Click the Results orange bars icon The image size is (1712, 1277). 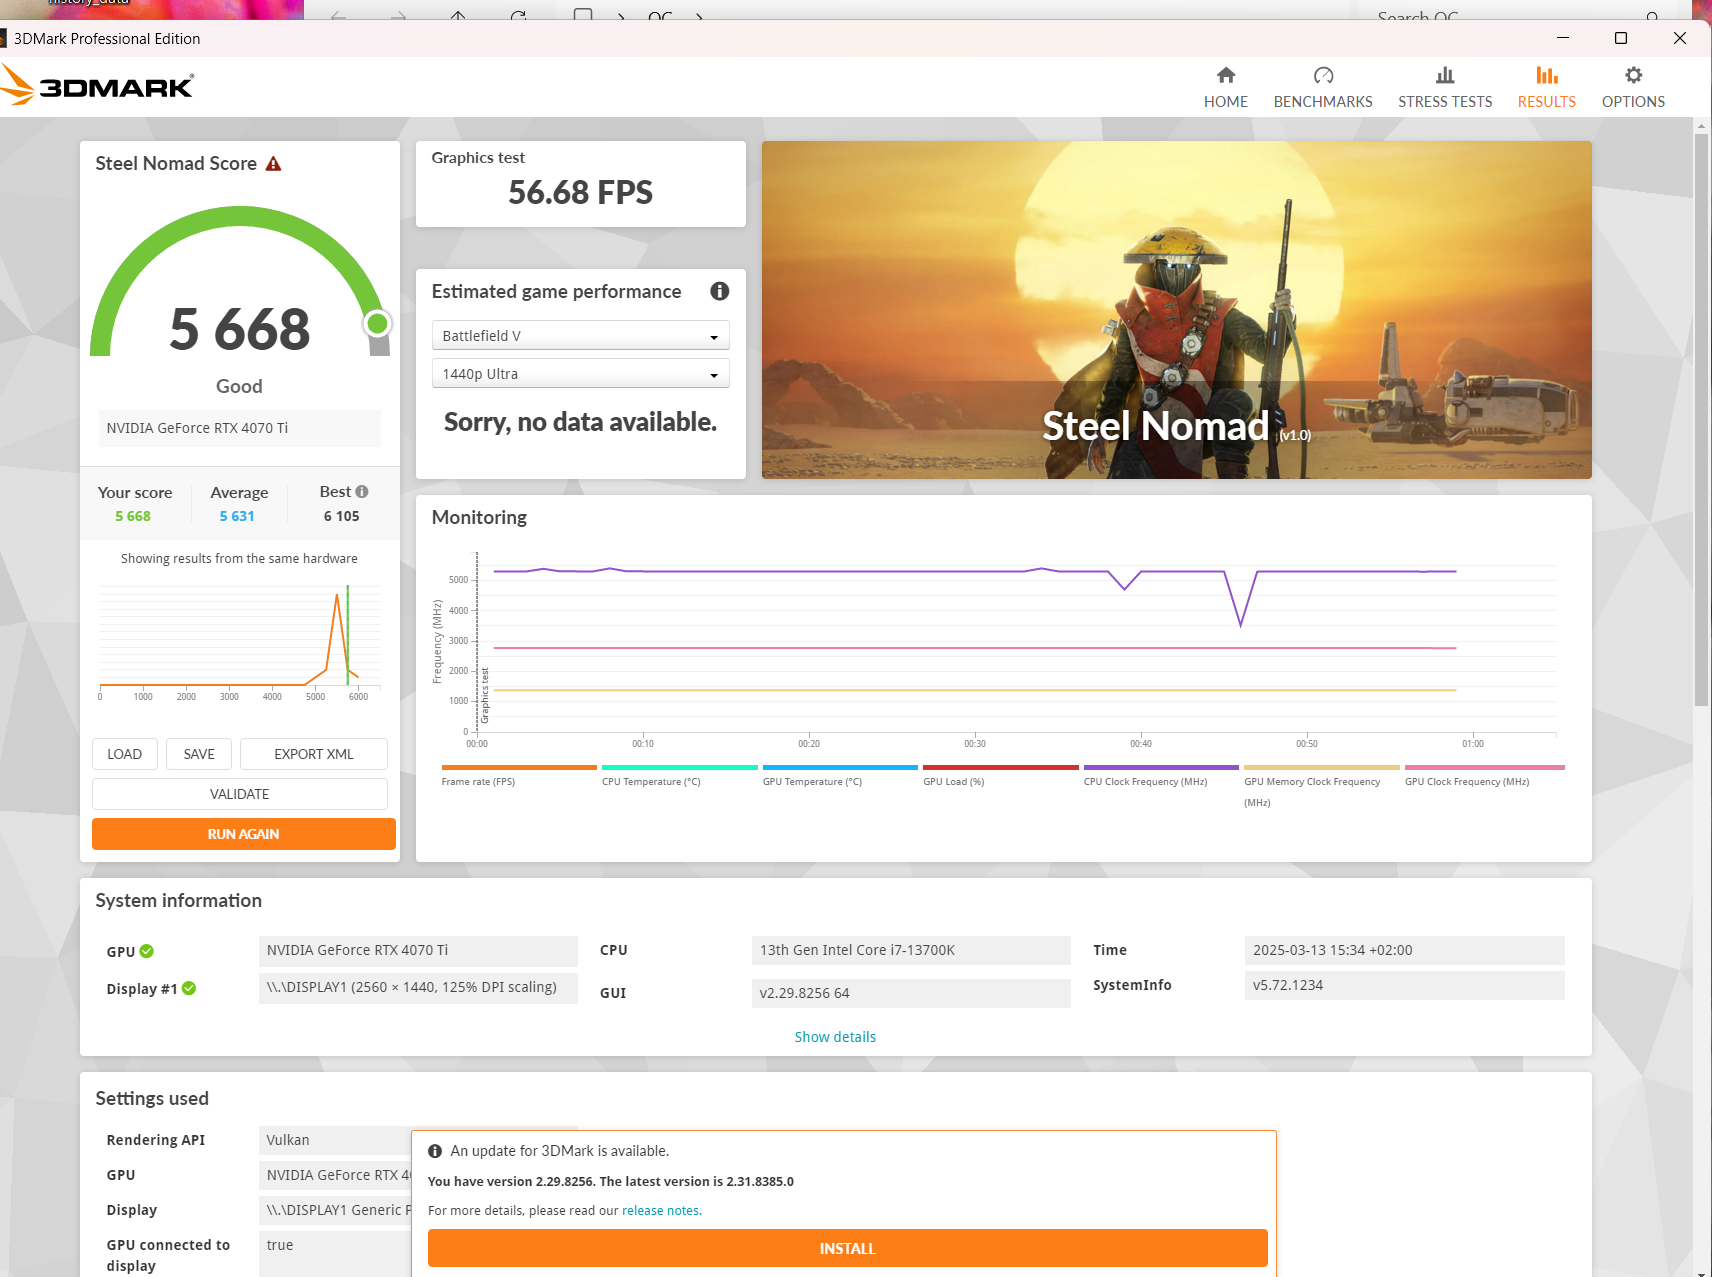click(x=1547, y=75)
